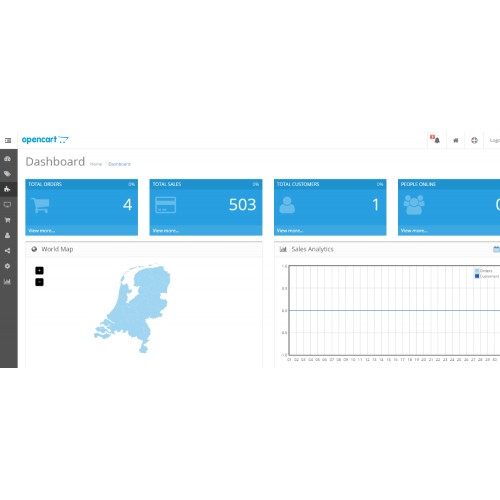Open the Design monitor sidebar icon
The image size is (500, 500).
pyautogui.click(x=7, y=205)
